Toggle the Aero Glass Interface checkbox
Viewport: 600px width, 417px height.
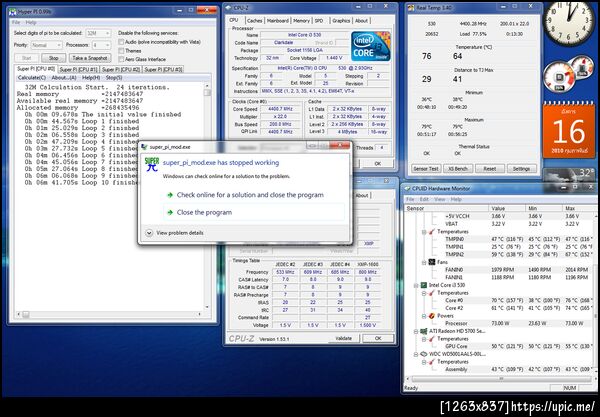(x=121, y=59)
